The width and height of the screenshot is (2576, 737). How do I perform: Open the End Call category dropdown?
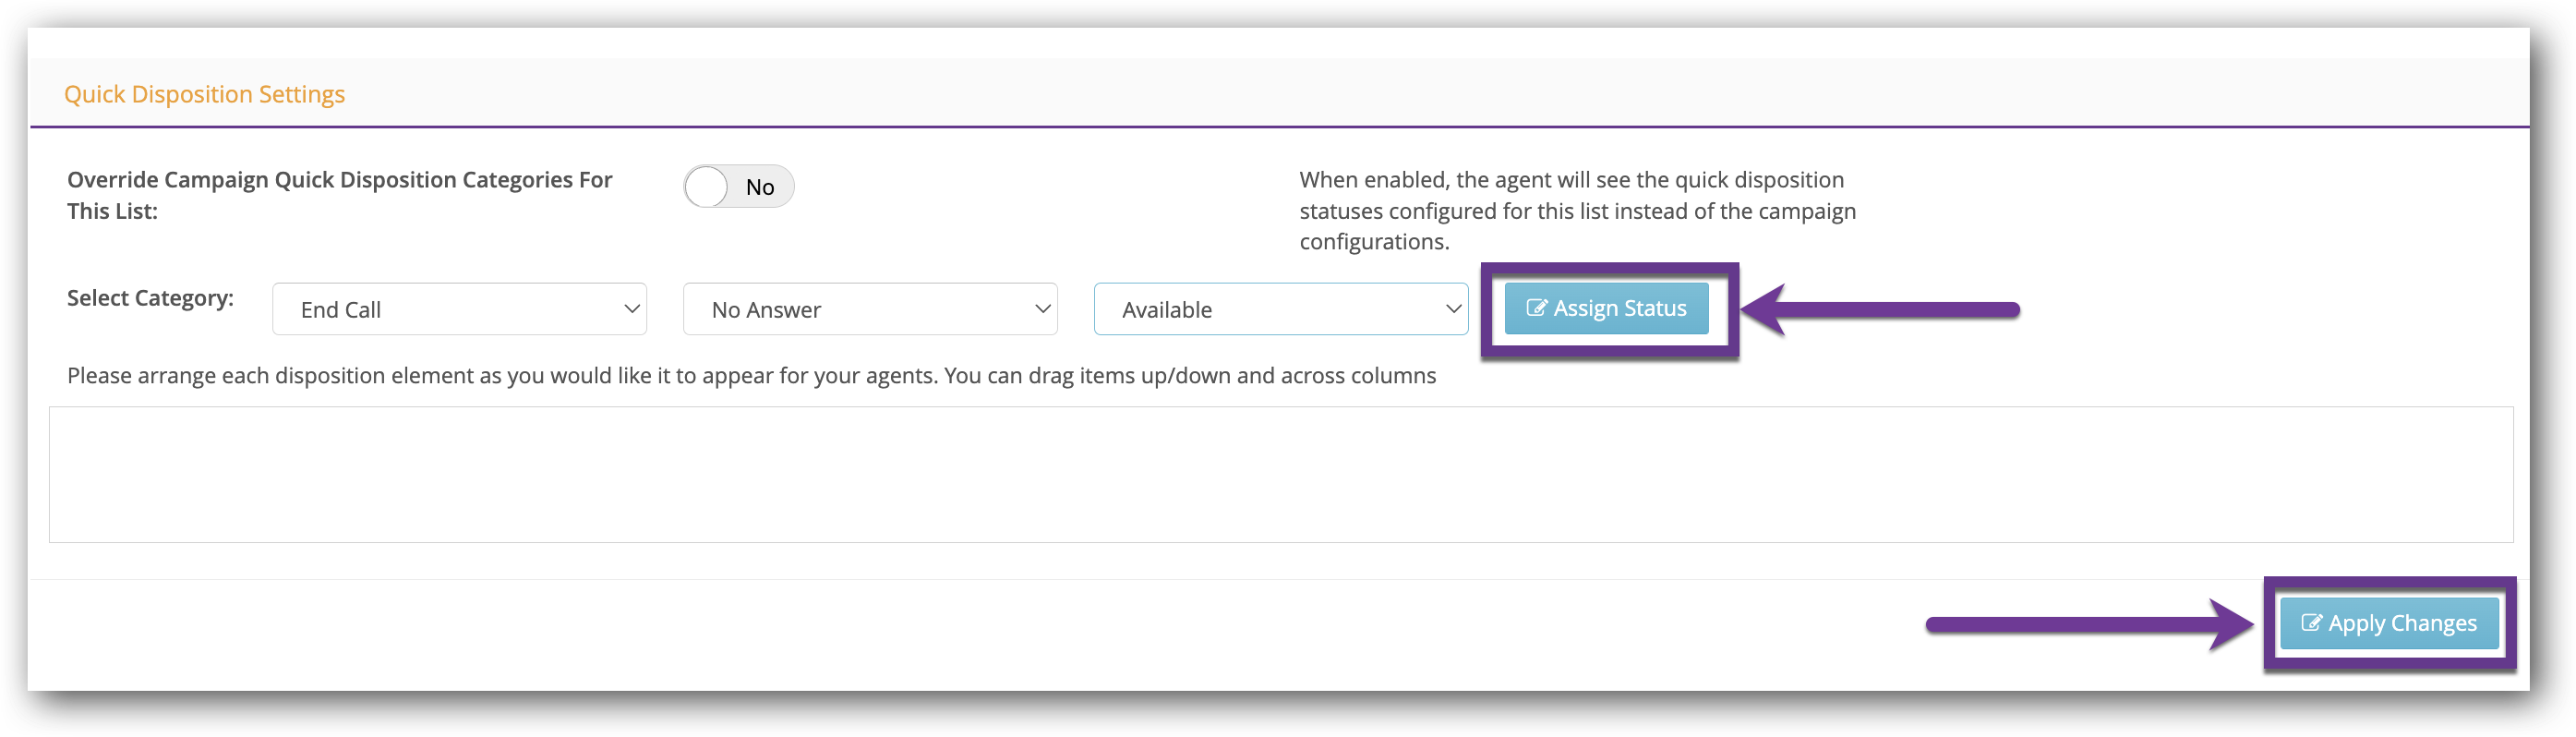click(459, 309)
